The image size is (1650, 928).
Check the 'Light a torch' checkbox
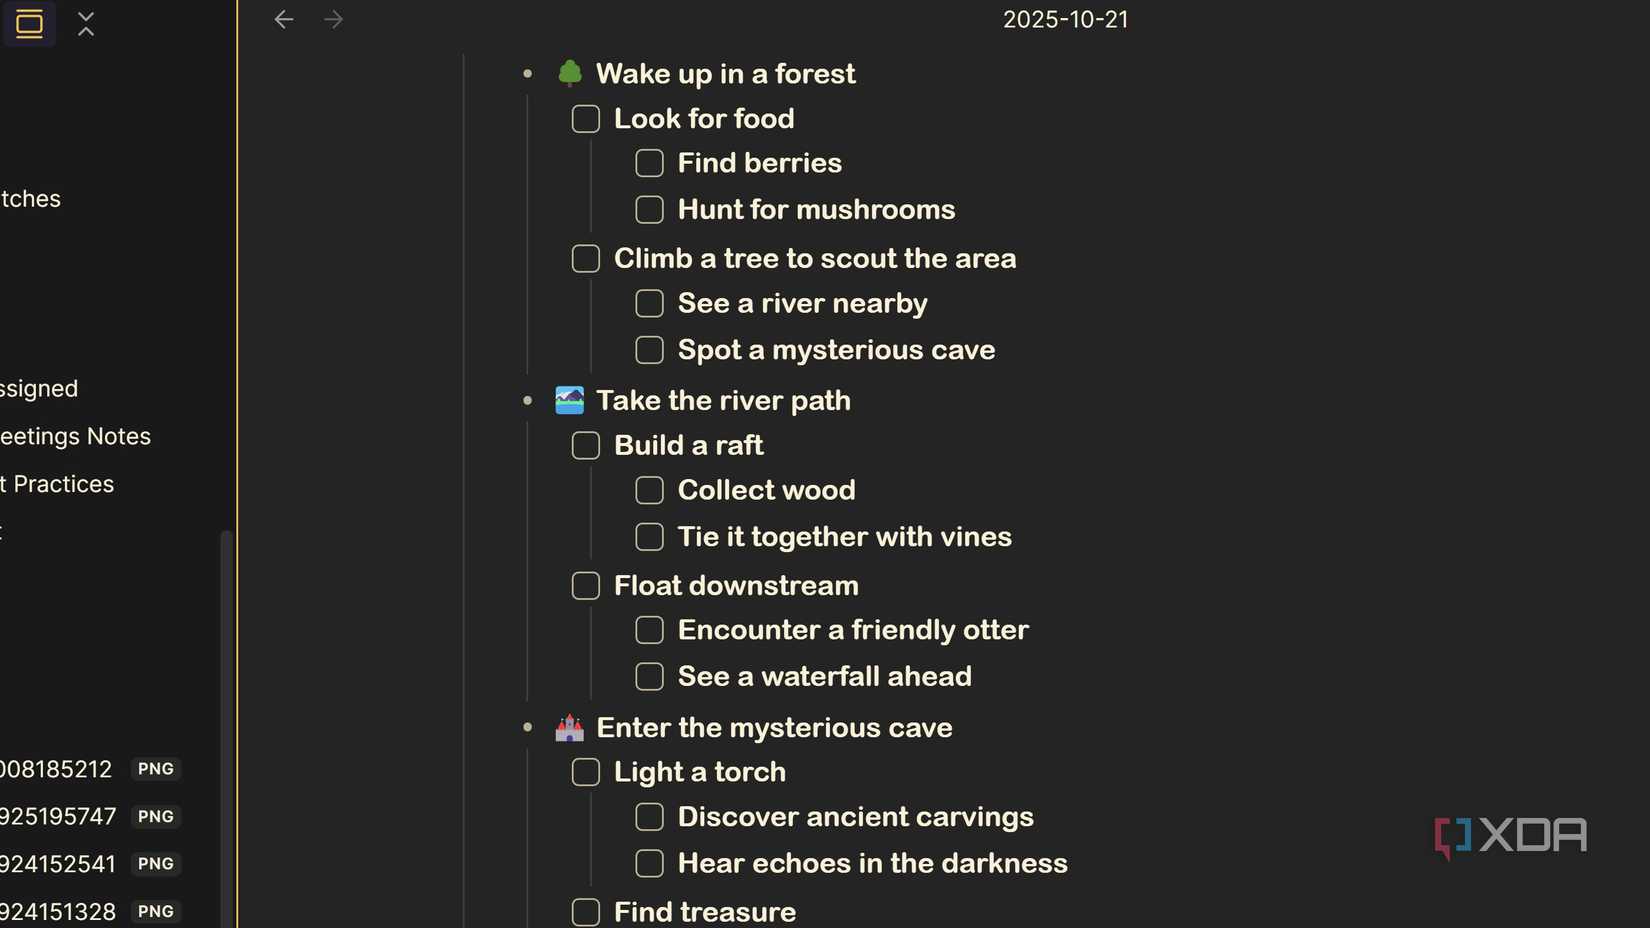tap(585, 772)
